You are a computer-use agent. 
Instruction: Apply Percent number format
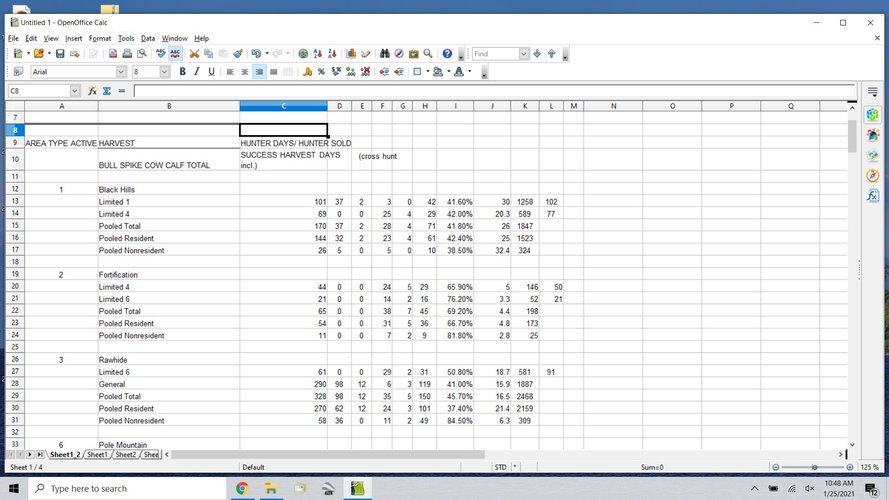coord(321,71)
